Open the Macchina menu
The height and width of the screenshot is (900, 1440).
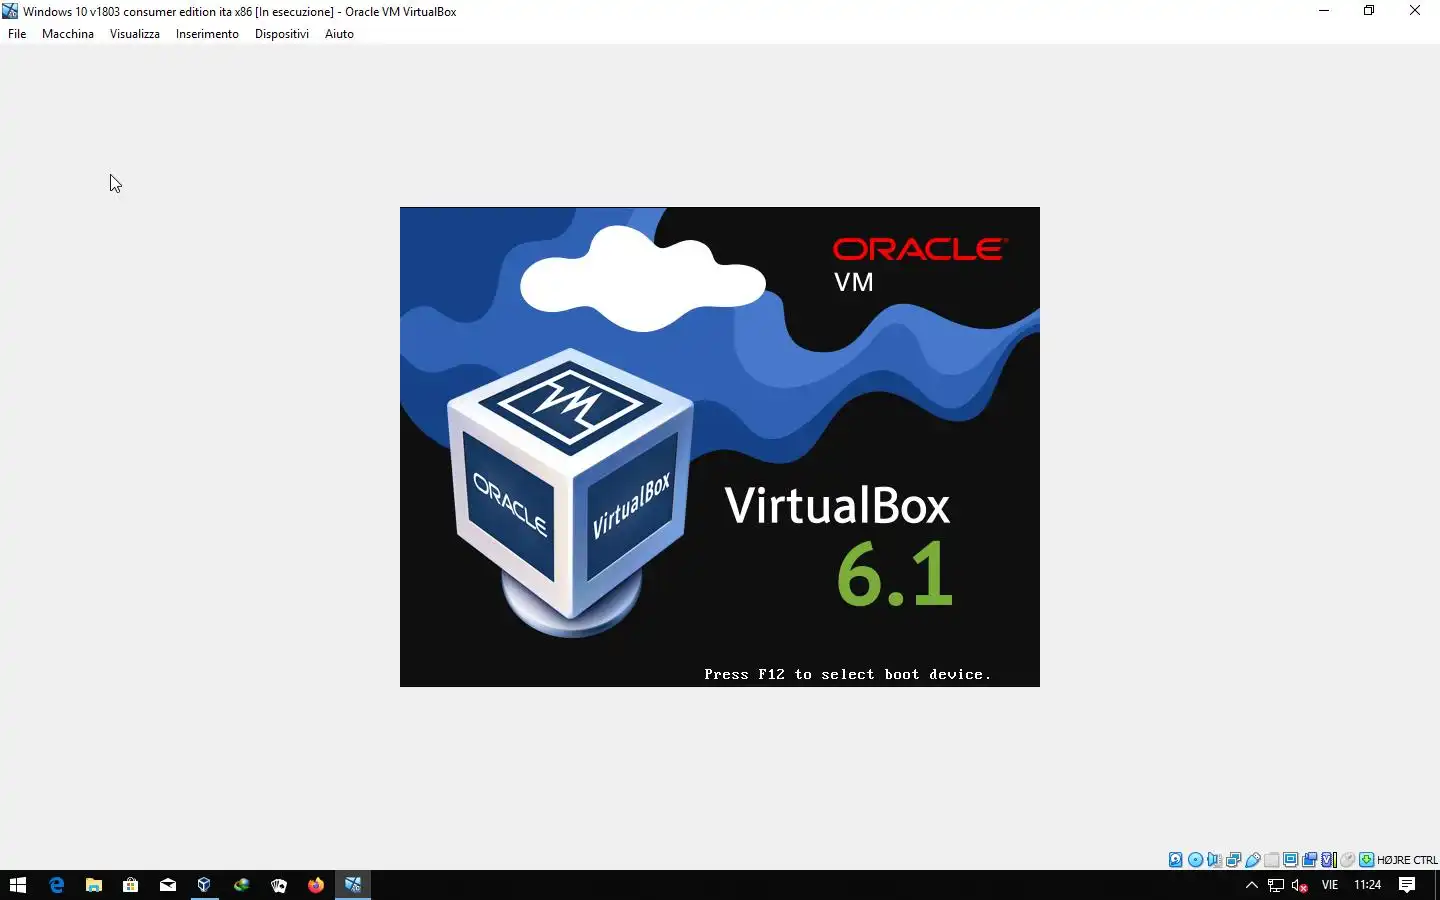[x=68, y=34]
